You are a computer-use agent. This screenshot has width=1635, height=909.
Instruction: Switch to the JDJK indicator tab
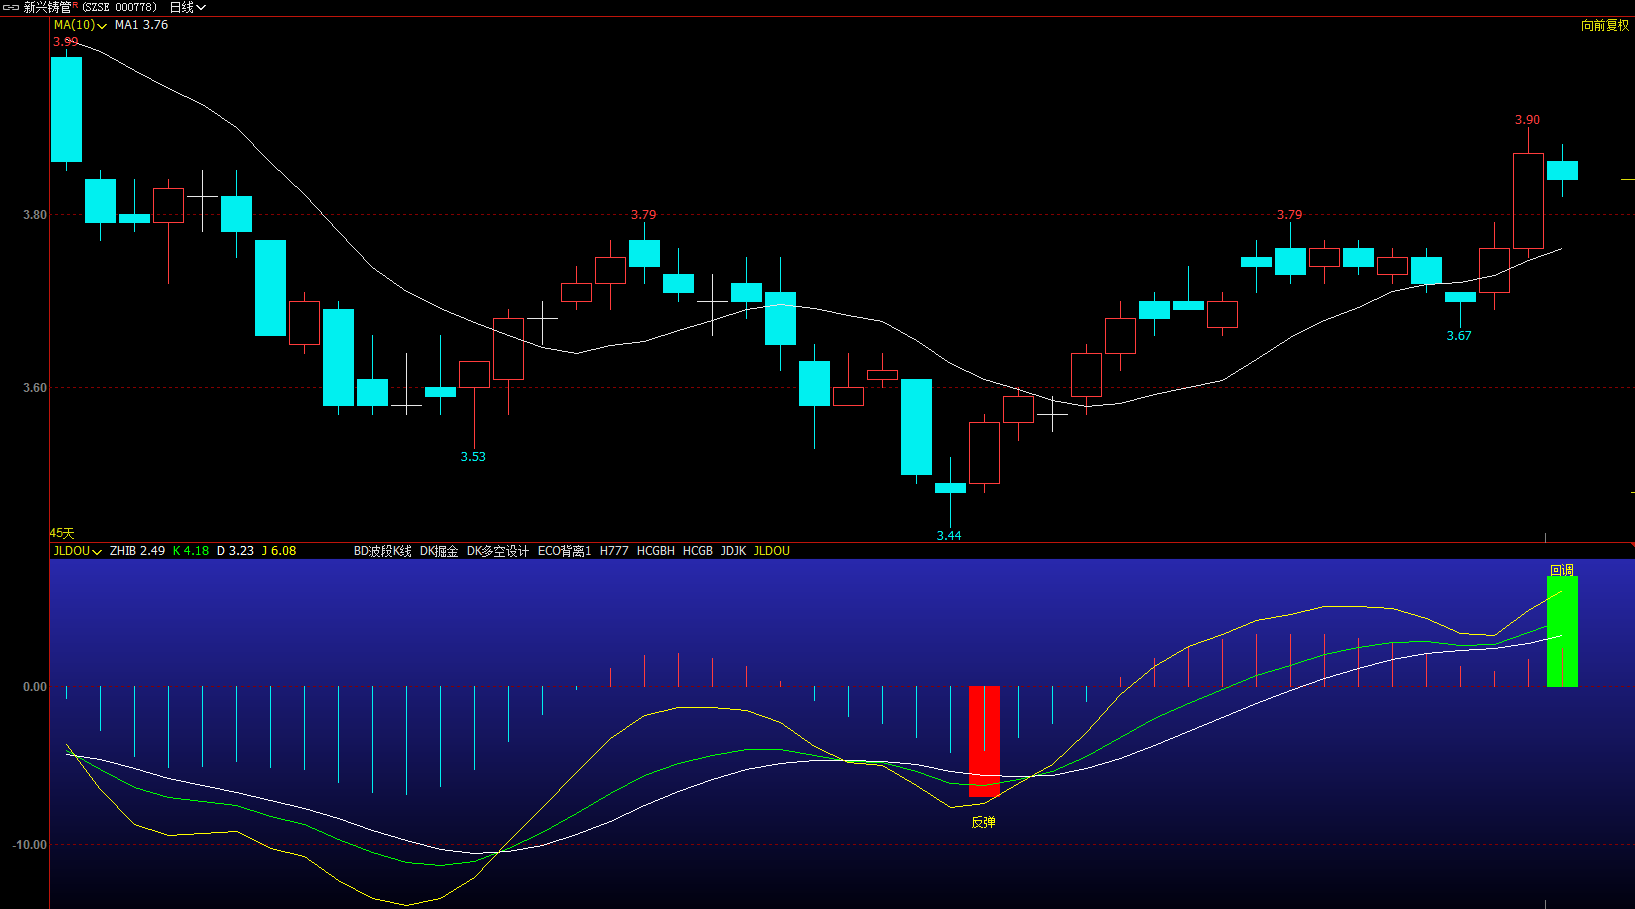pyautogui.click(x=733, y=551)
